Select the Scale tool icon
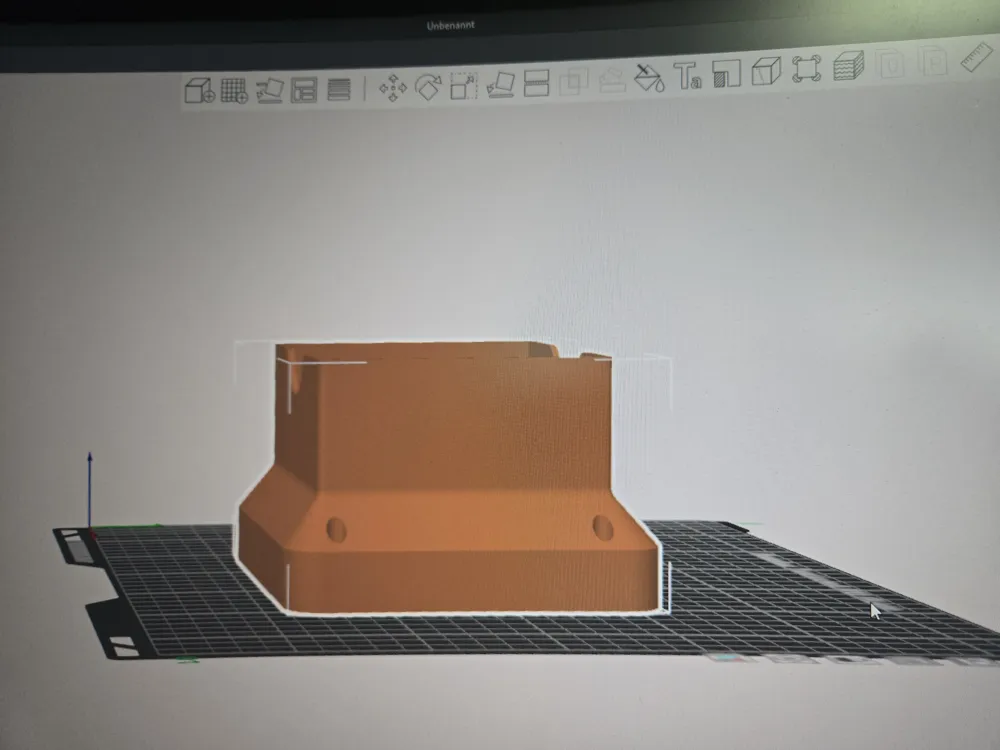 [464, 85]
